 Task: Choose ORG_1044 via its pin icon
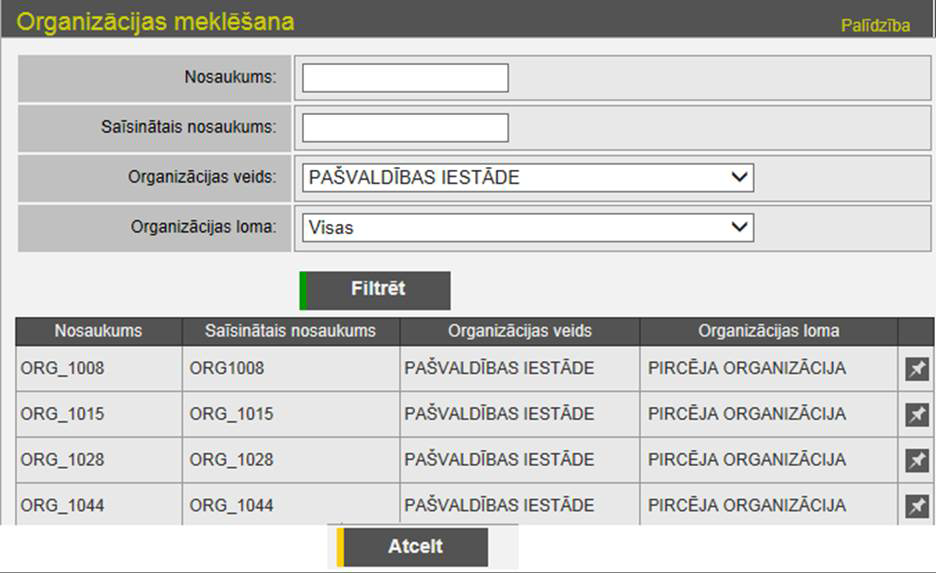click(916, 506)
